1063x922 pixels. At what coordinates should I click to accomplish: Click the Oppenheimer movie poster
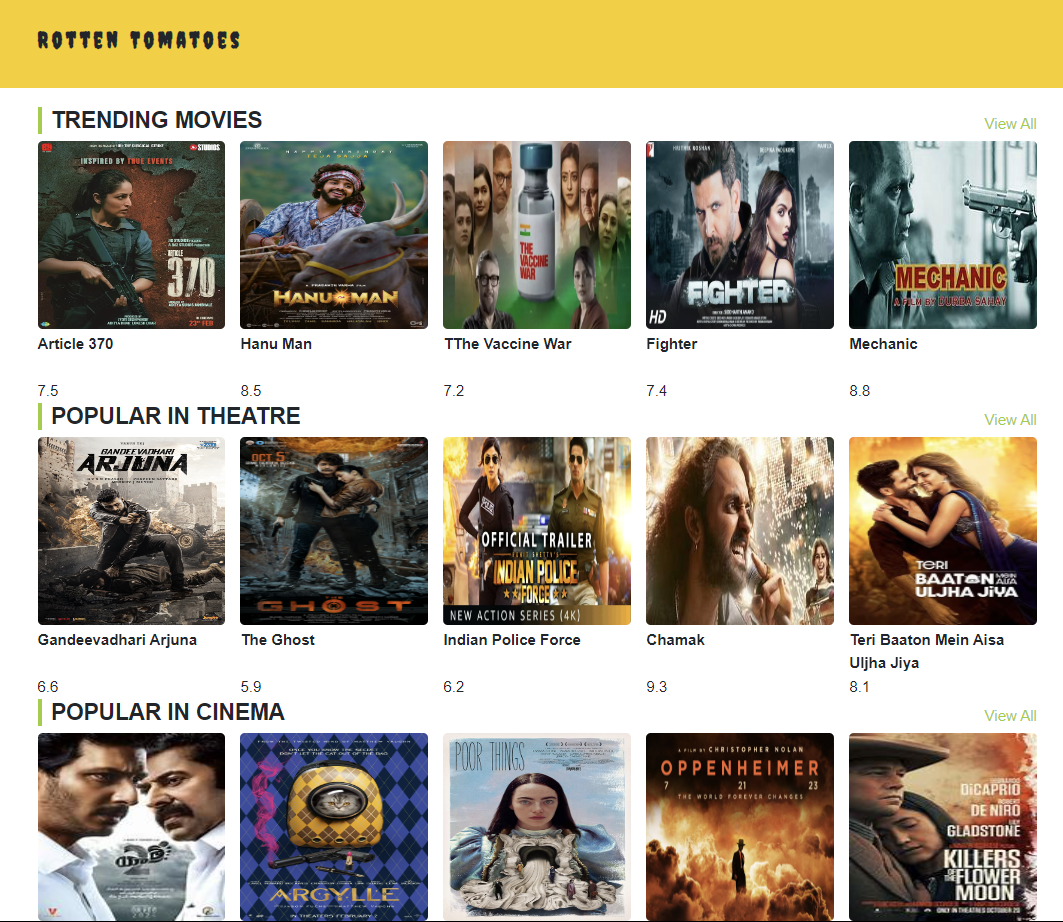point(740,826)
